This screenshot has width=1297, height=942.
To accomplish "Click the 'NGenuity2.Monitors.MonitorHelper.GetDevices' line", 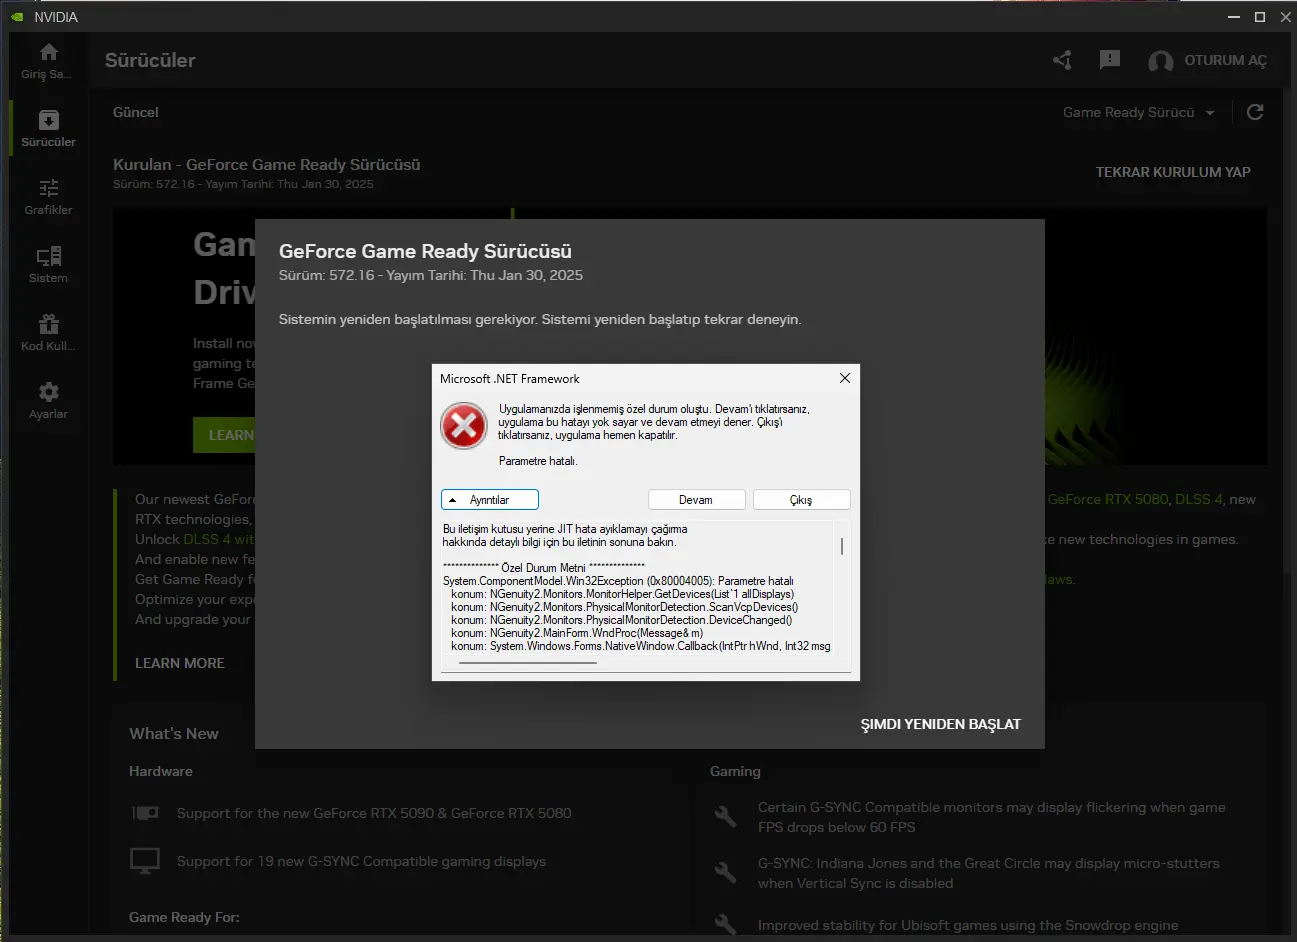I will pos(622,594).
